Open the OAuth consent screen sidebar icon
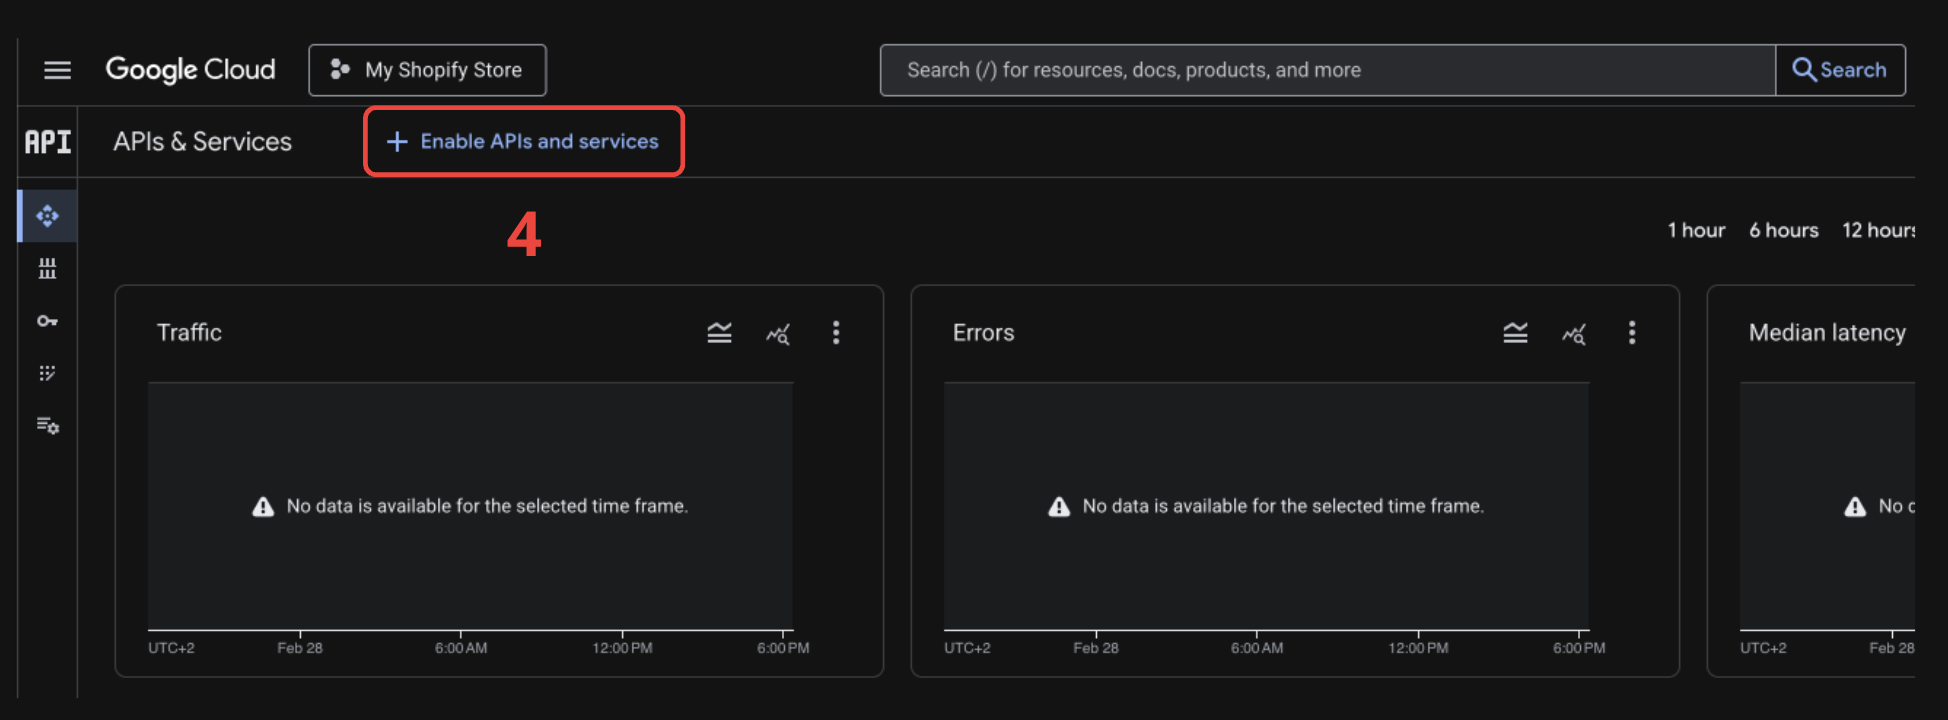Image resolution: width=1948 pixels, height=720 pixels. tap(47, 373)
